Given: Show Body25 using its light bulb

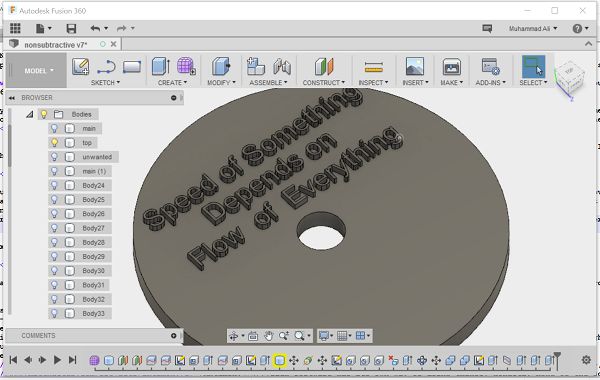Looking at the screenshot, I should (54, 199).
